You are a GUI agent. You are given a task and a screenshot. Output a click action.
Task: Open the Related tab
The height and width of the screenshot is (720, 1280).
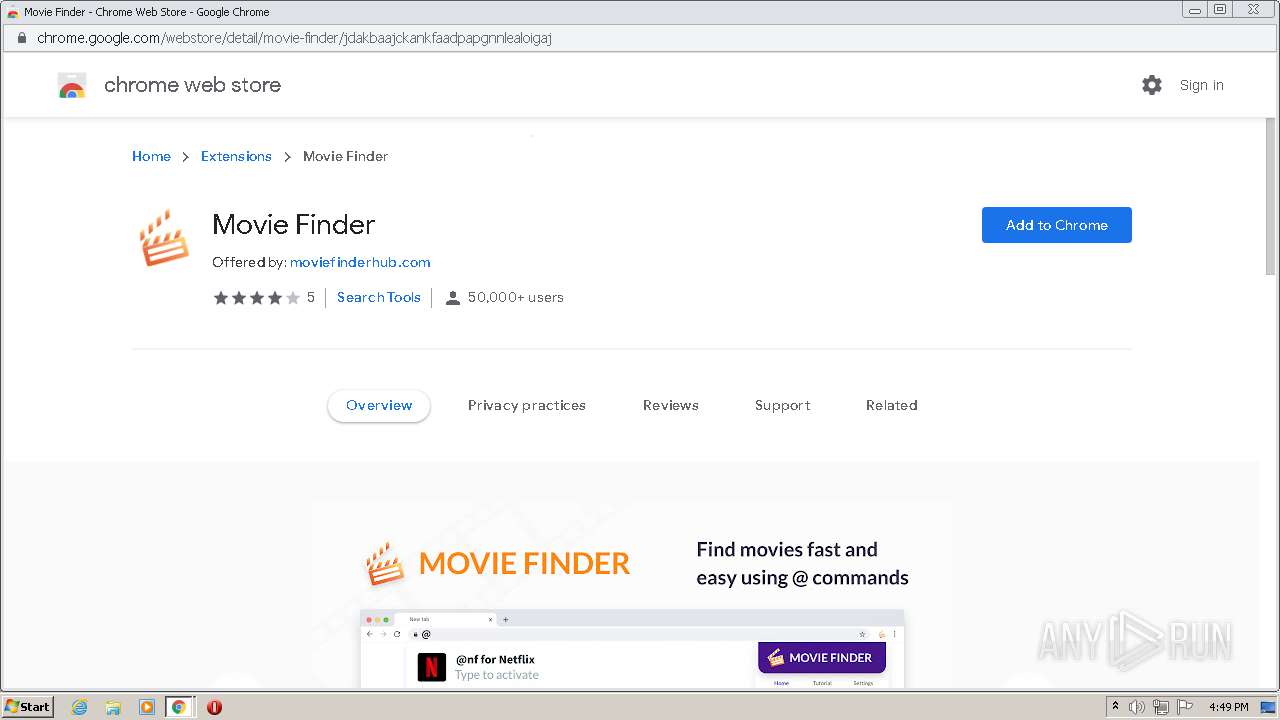[892, 406]
